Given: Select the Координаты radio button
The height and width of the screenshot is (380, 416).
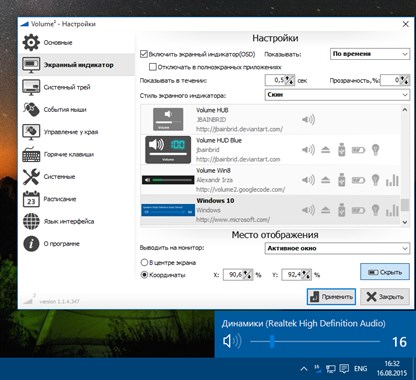Looking at the screenshot, I should point(144,275).
